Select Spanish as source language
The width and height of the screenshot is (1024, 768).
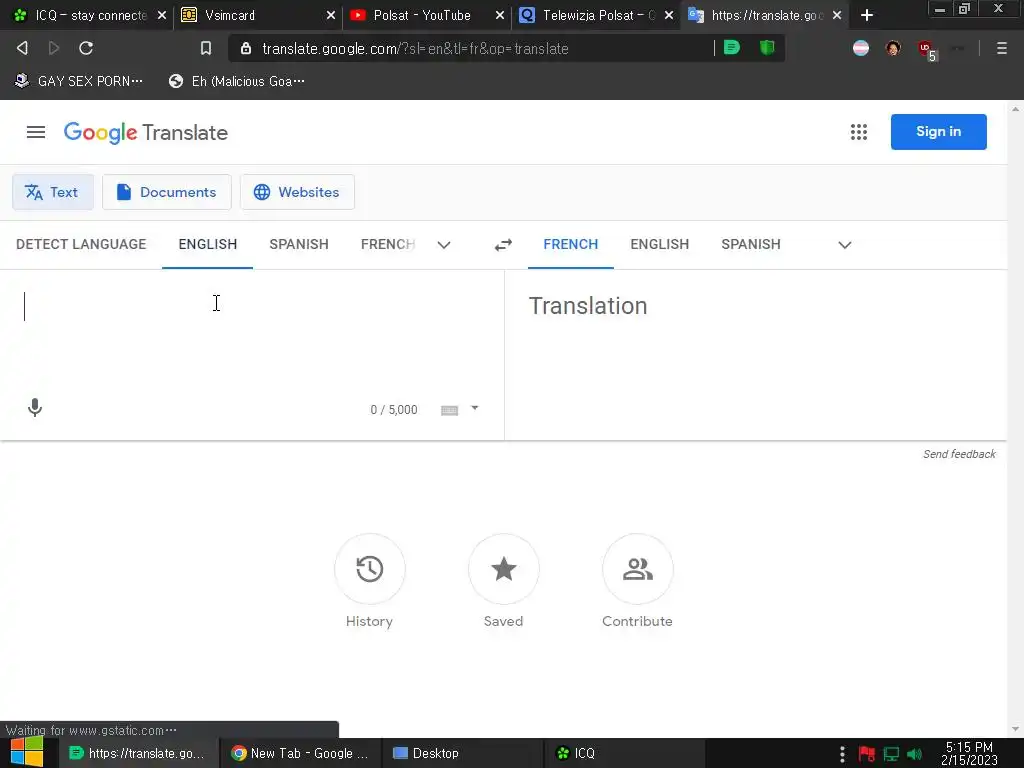tap(299, 244)
